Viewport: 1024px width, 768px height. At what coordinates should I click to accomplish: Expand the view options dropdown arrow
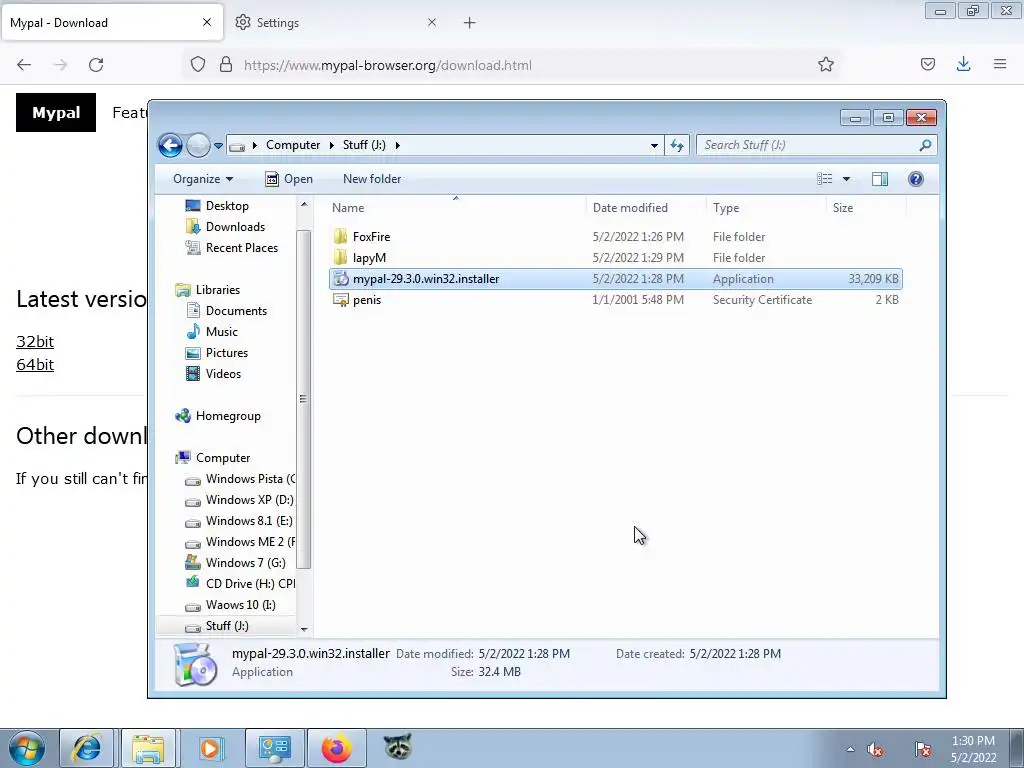(x=846, y=179)
